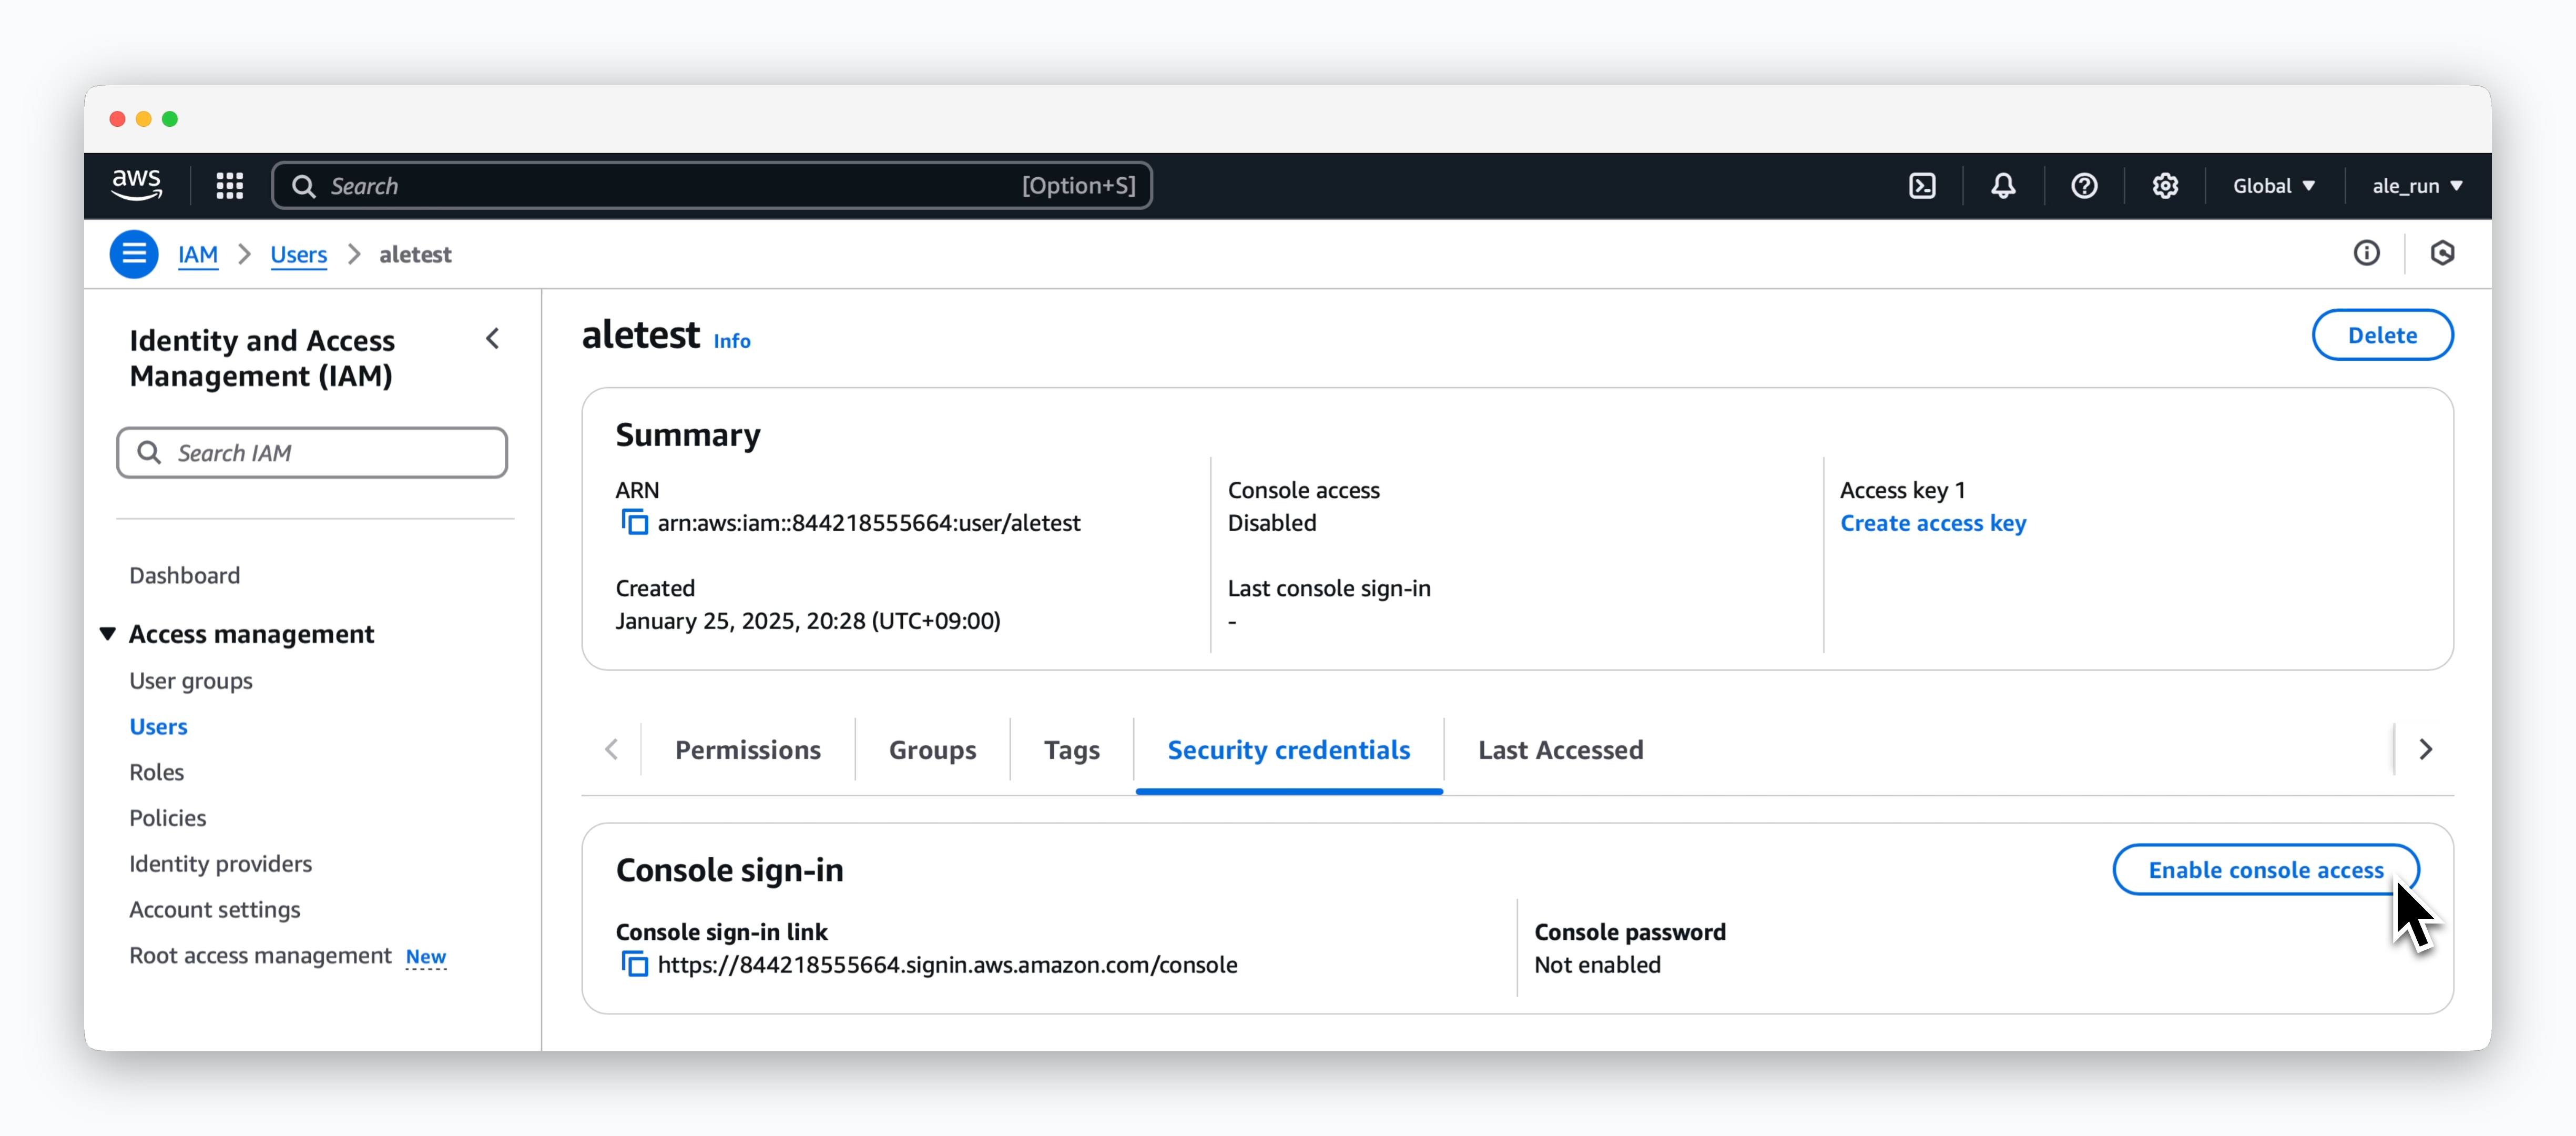Toggle the blue hamburger navigation button

(134, 254)
